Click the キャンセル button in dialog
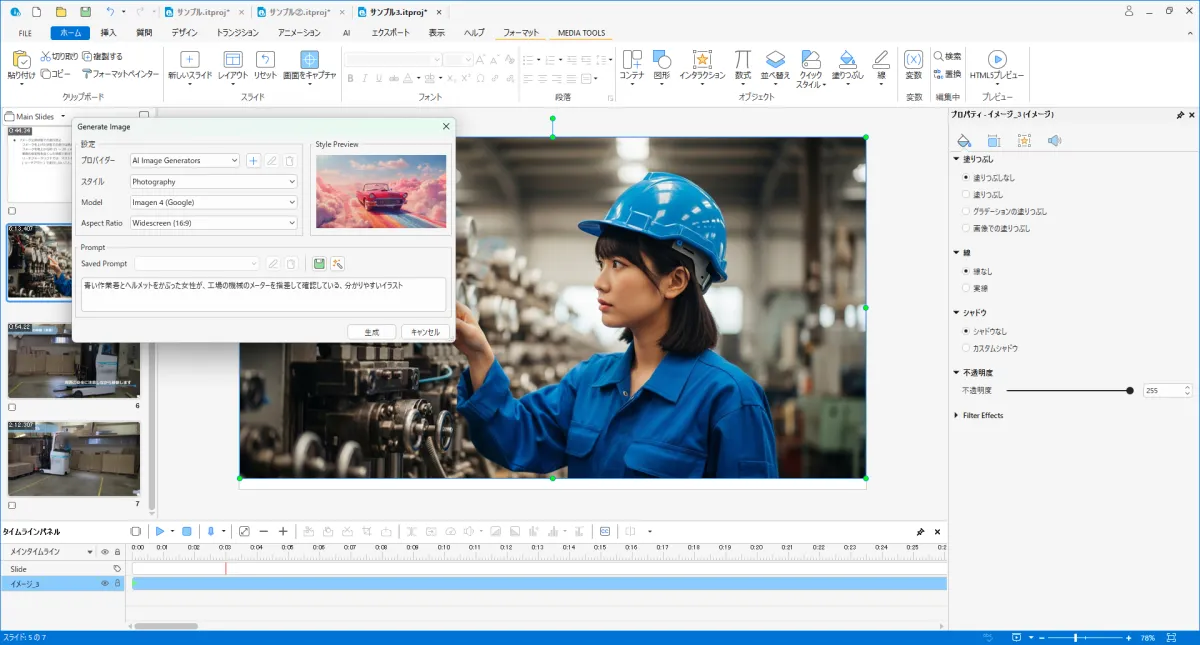Viewport: 1200px width, 645px height. tap(426, 331)
